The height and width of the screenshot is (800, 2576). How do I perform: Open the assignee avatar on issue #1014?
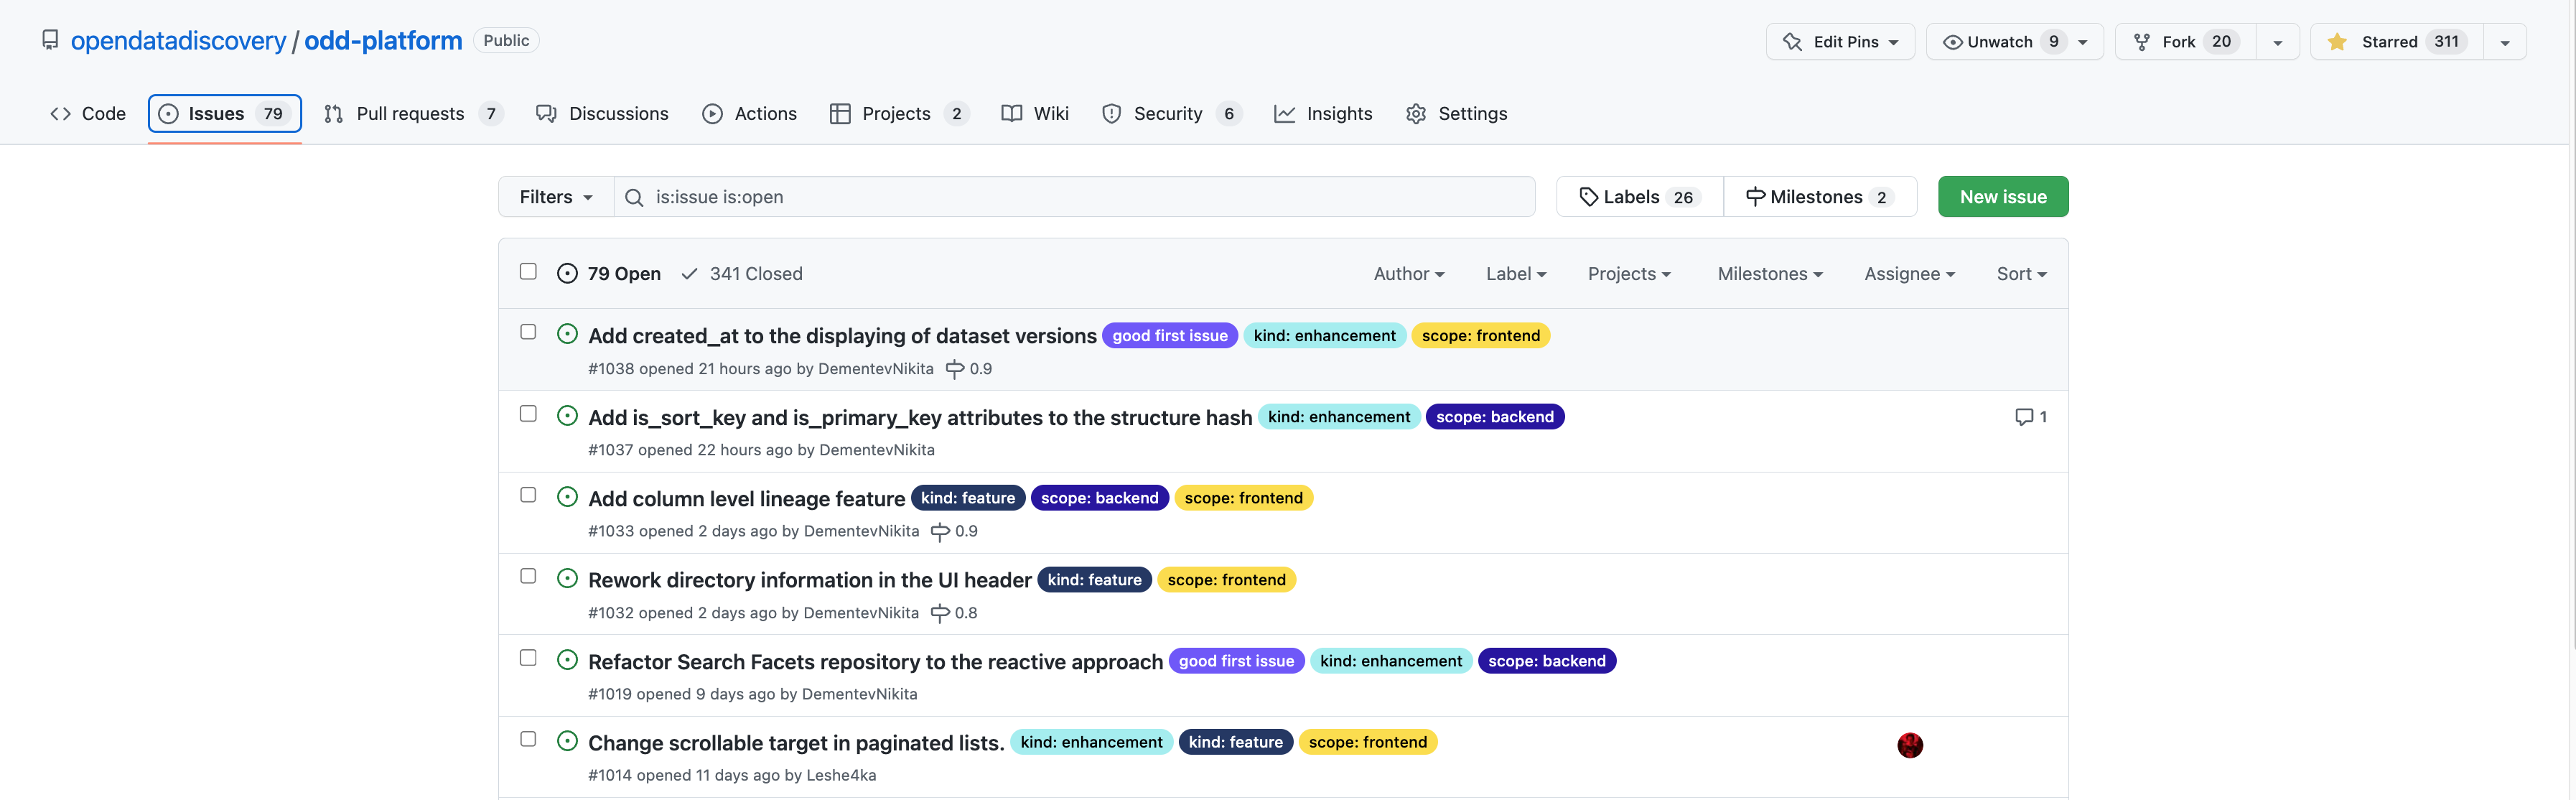click(x=1909, y=745)
